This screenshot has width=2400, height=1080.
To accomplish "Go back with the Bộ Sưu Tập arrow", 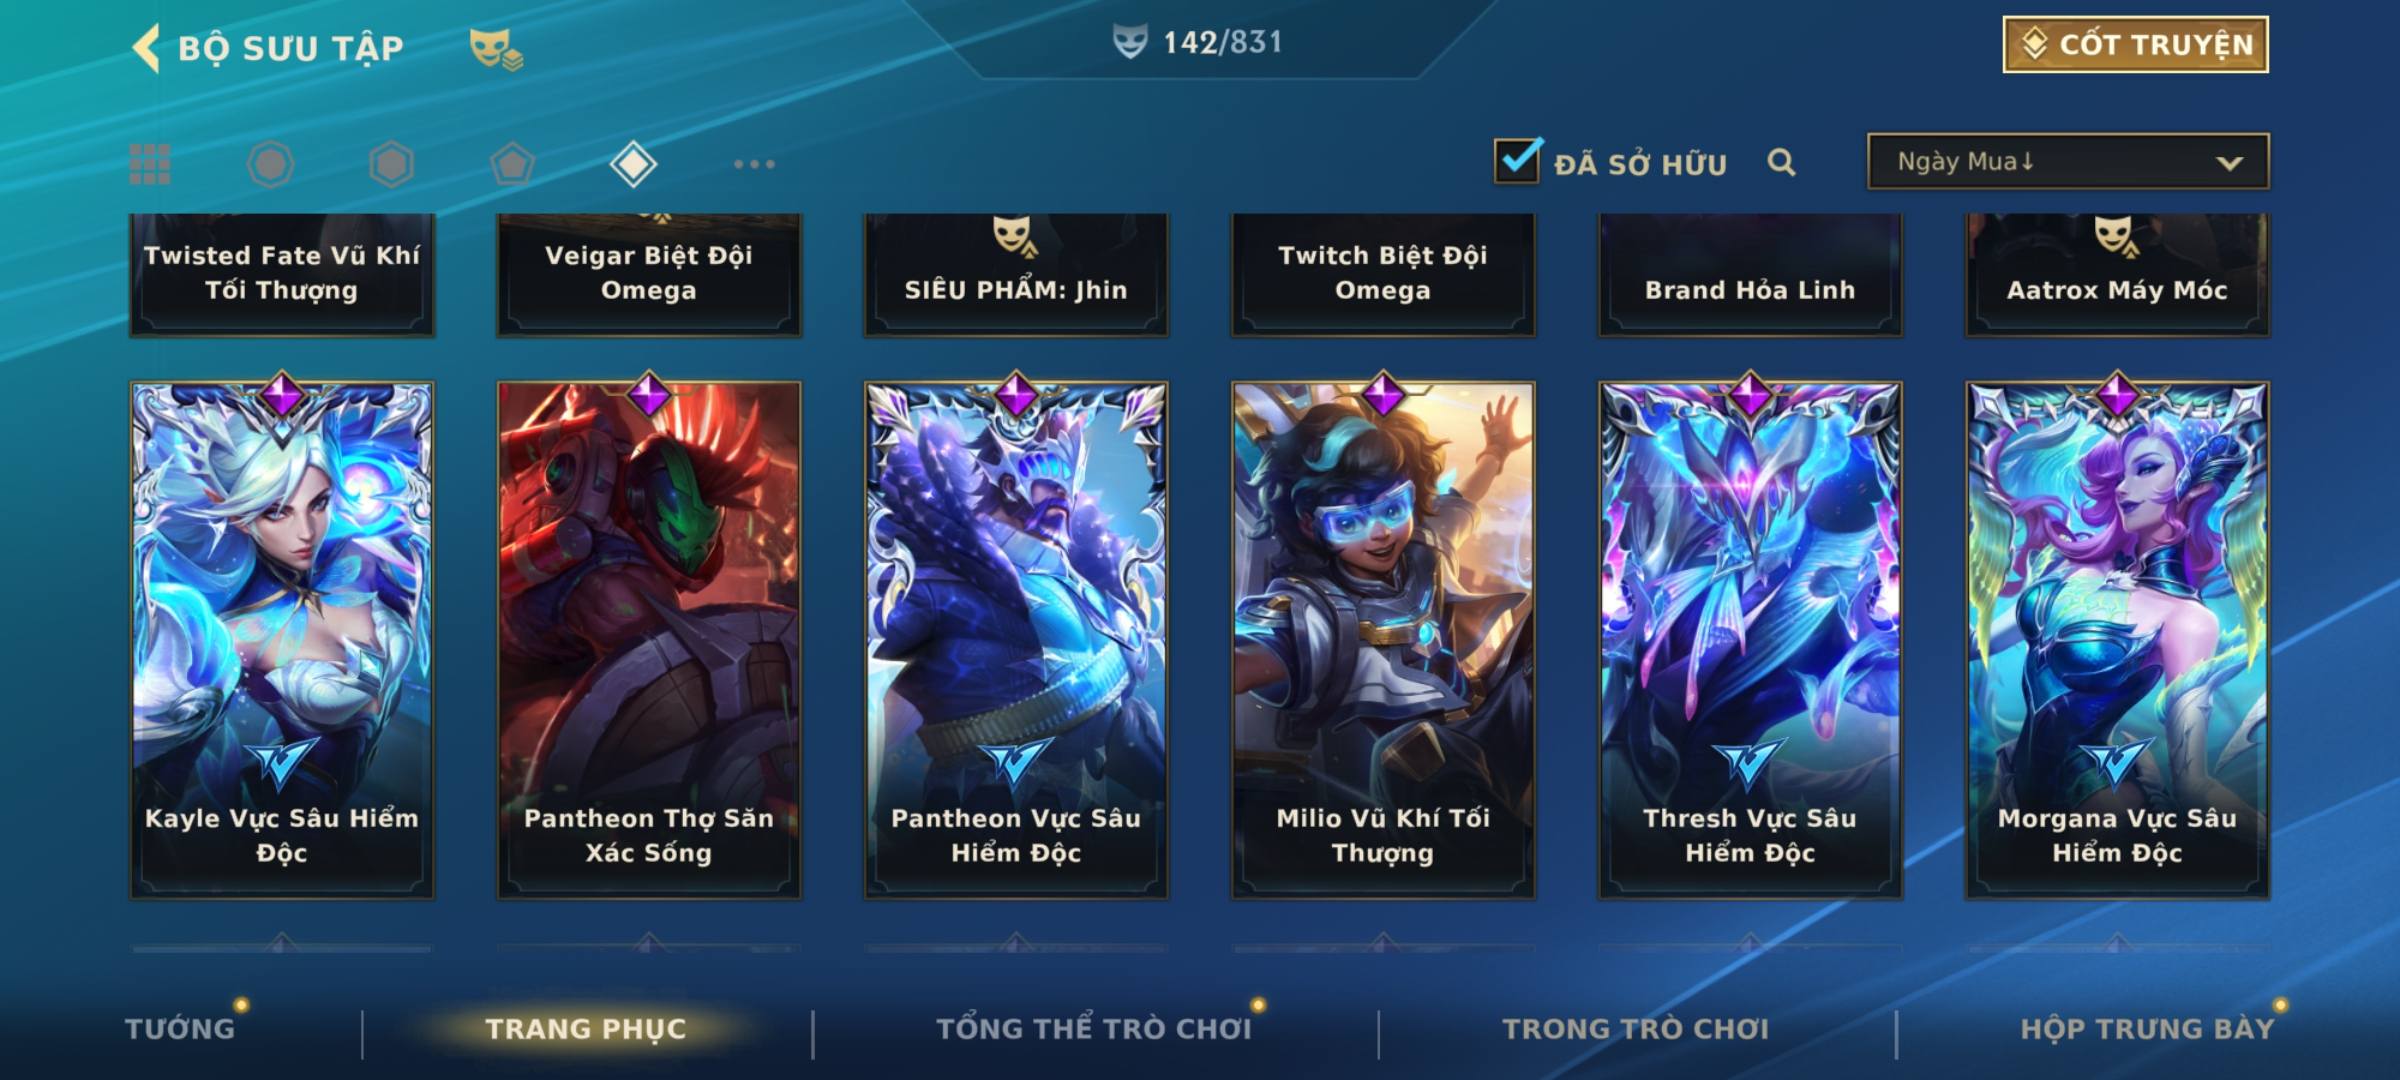I will pyautogui.click(x=146, y=48).
